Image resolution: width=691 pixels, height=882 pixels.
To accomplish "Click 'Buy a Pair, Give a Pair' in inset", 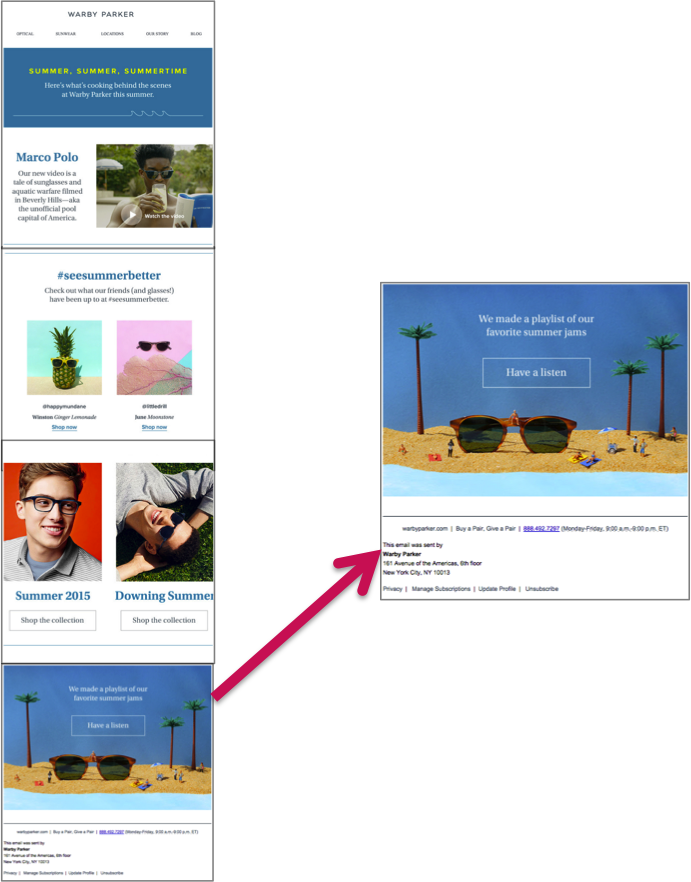I will tap(486, 528).
